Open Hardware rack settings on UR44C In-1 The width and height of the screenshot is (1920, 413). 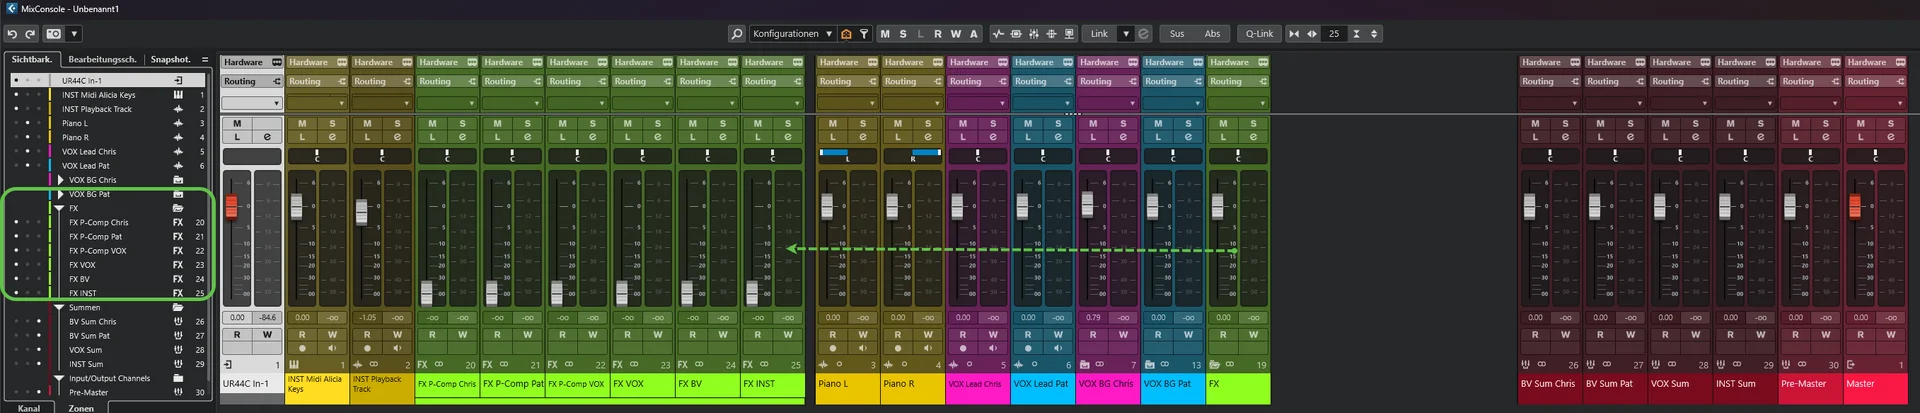tap(277, 62)
